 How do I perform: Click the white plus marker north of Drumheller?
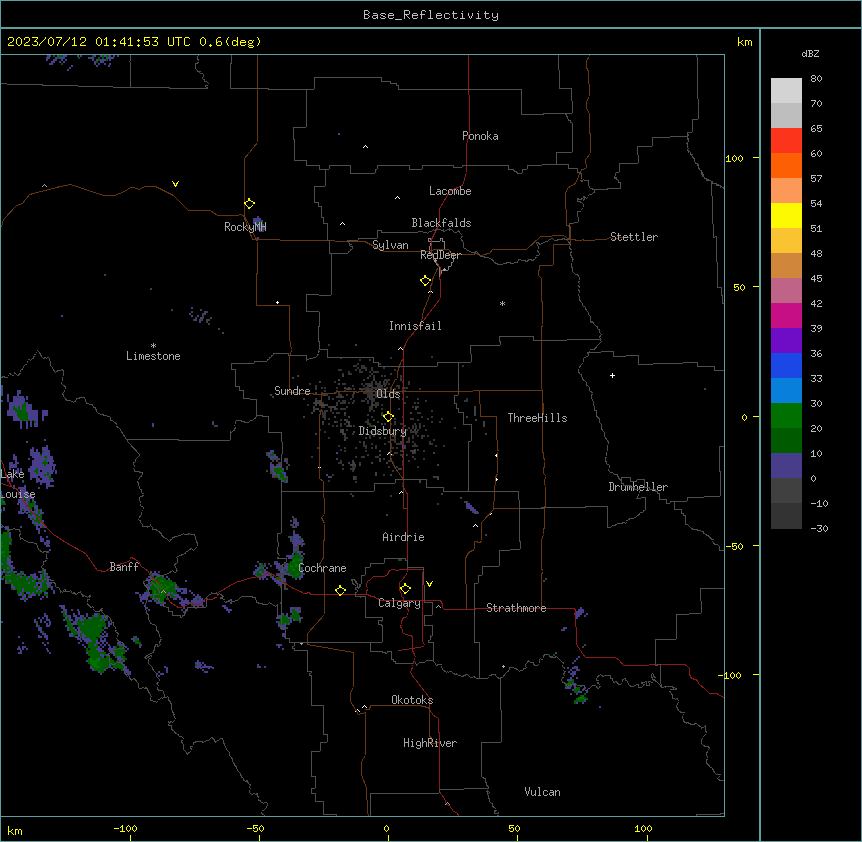(x=612, y=375)
